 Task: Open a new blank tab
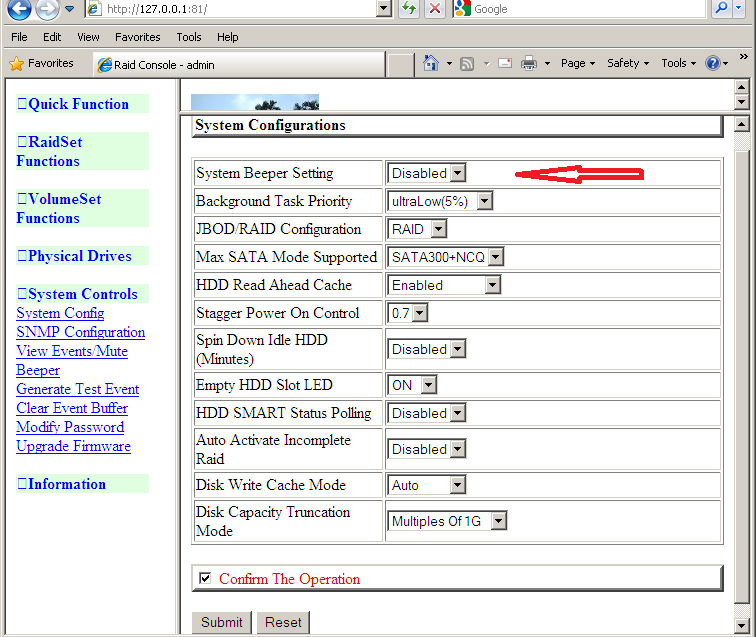[401, 65]
